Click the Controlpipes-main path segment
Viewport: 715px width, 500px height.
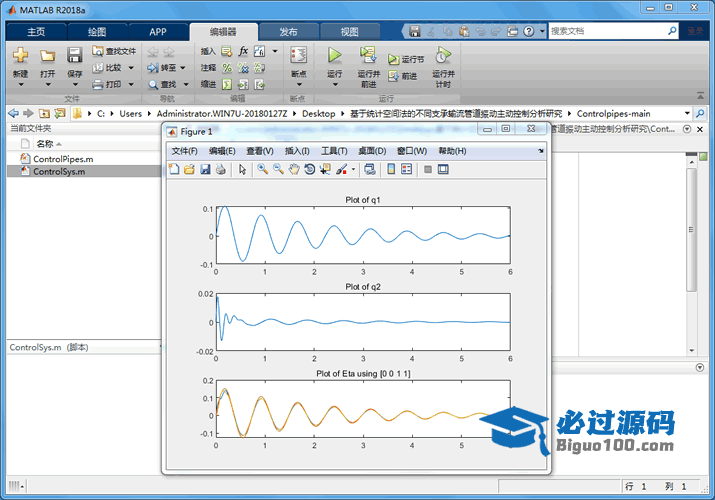[x=613, y=113]
